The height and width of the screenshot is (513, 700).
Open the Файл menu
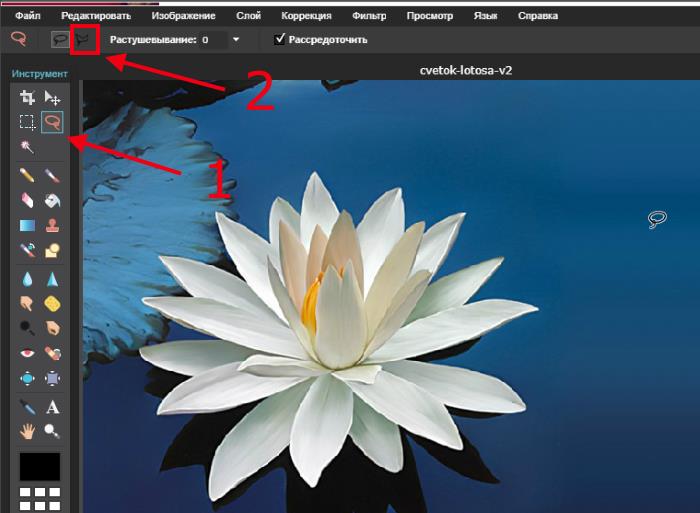pos(28,16)
